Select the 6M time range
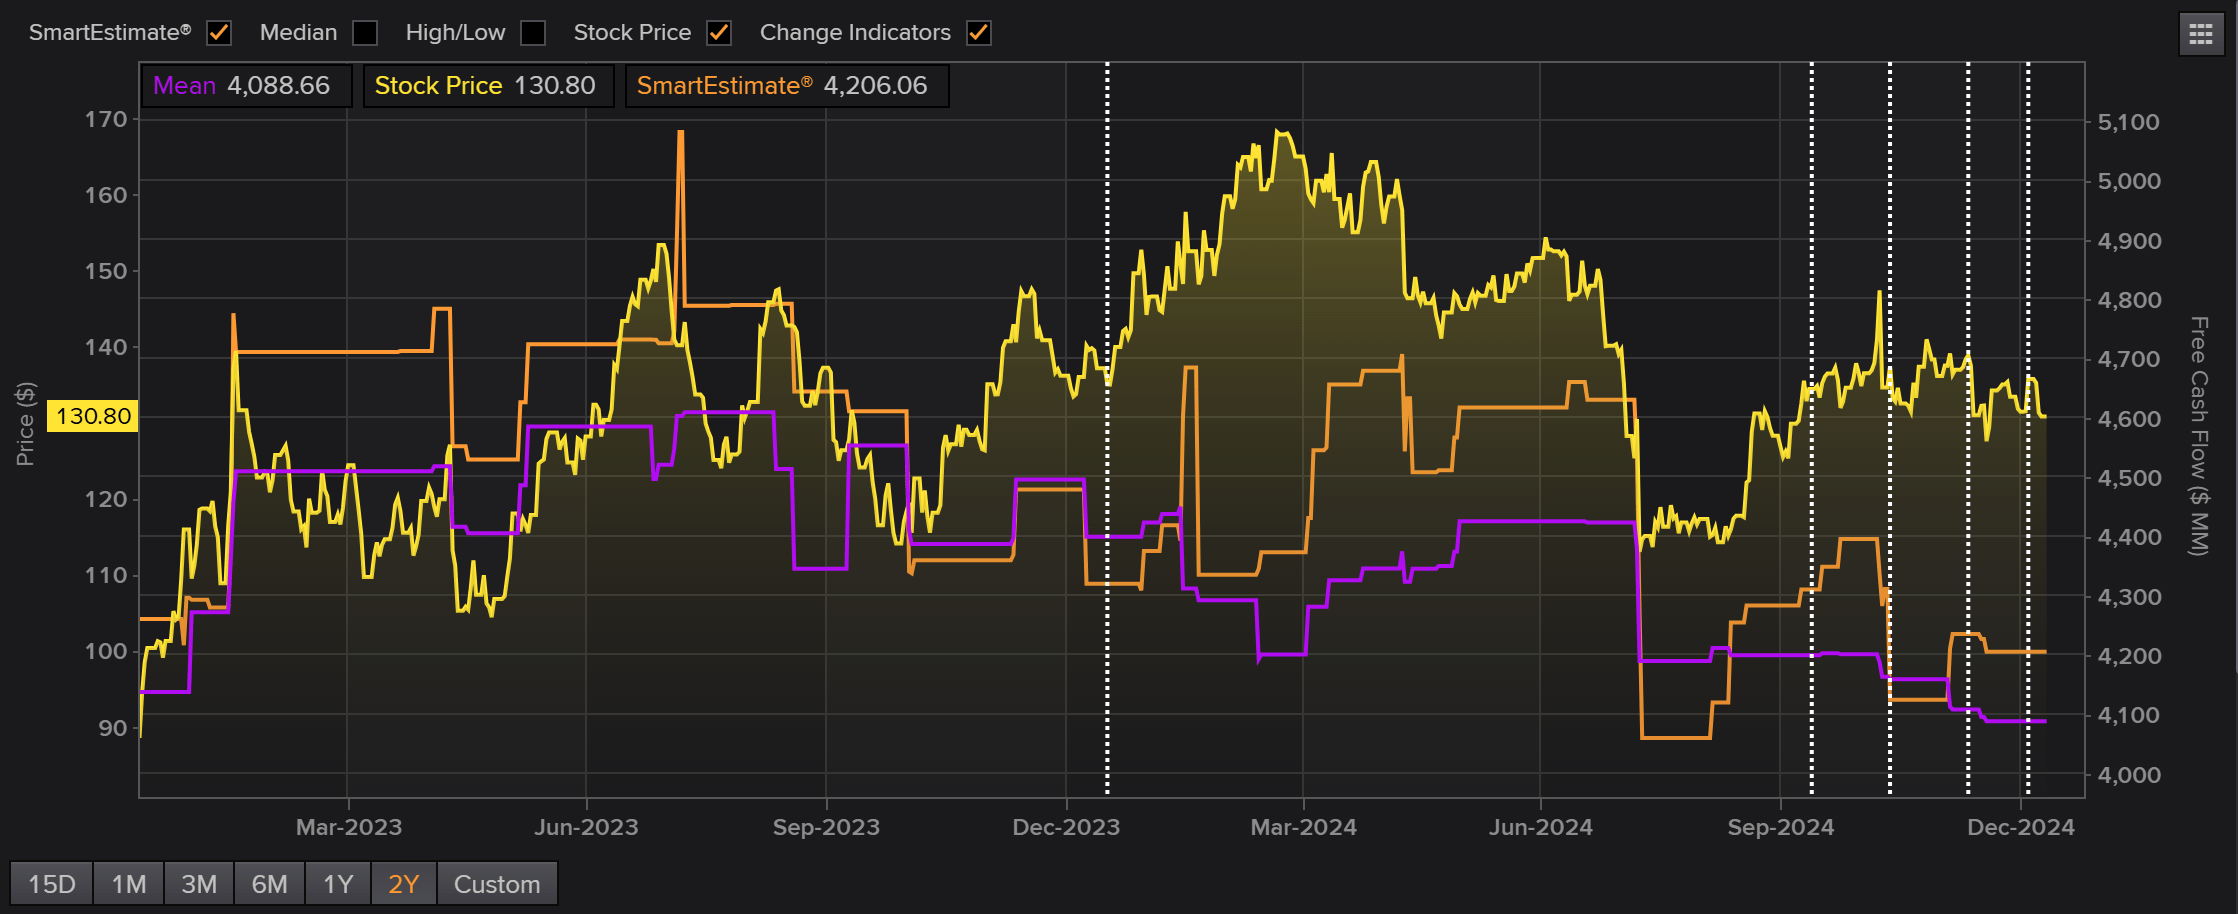 coord(269,884)
